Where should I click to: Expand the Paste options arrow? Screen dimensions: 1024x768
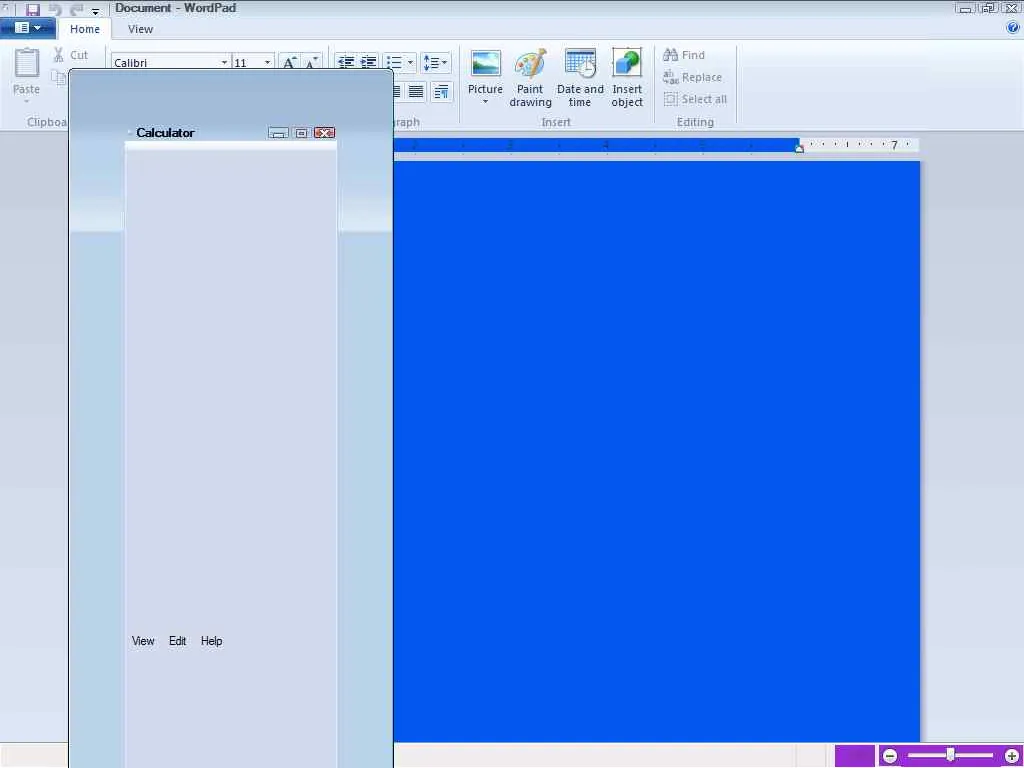coord(27,101)
